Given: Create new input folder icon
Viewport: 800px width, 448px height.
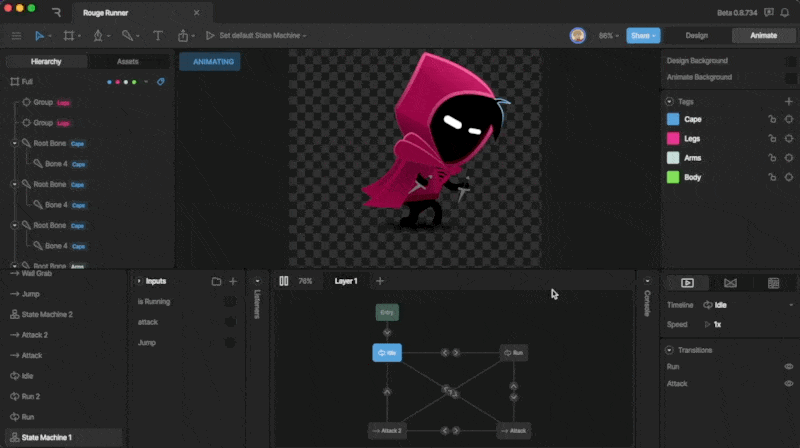Looking at the screenshot, I should pyautogui.click(x=216, y=281).
